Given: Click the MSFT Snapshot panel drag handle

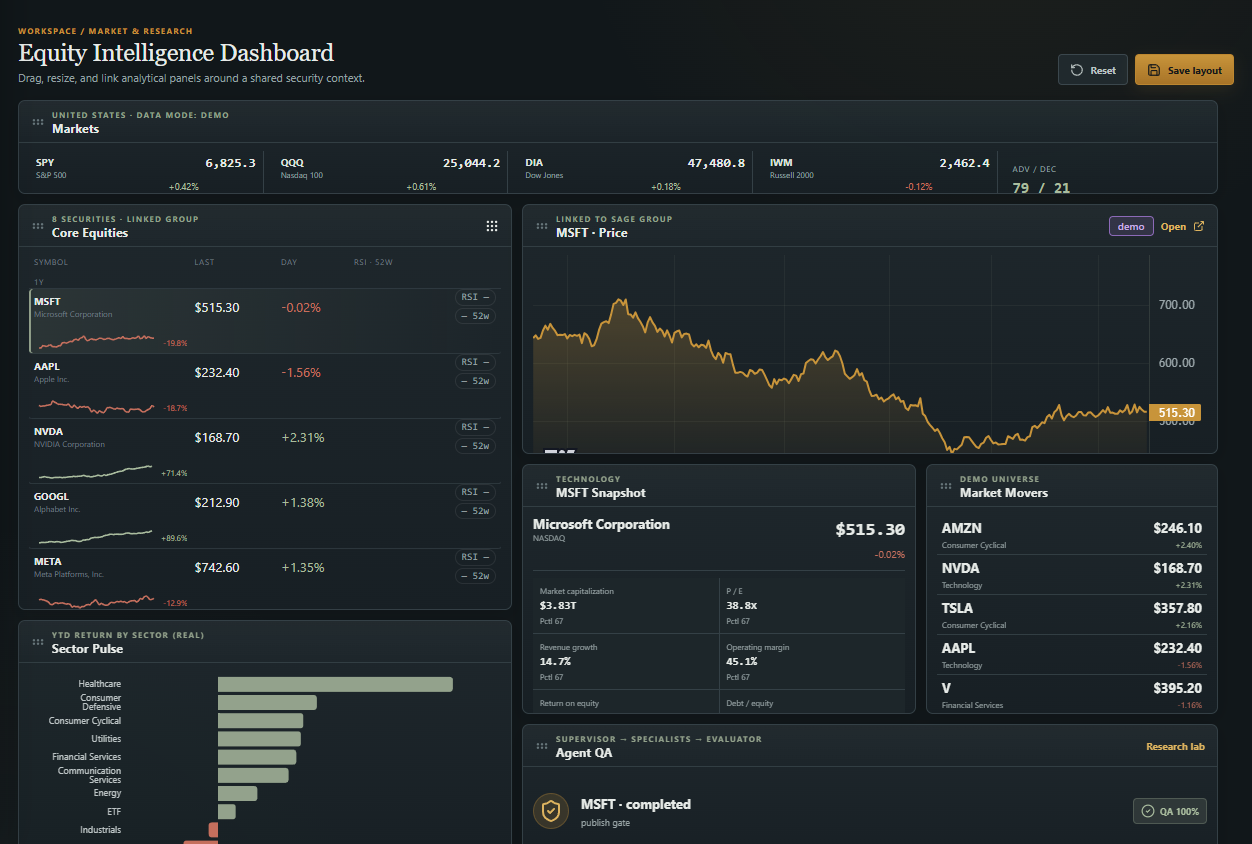Looking at the screenshot, I should [x=542, y=486].
